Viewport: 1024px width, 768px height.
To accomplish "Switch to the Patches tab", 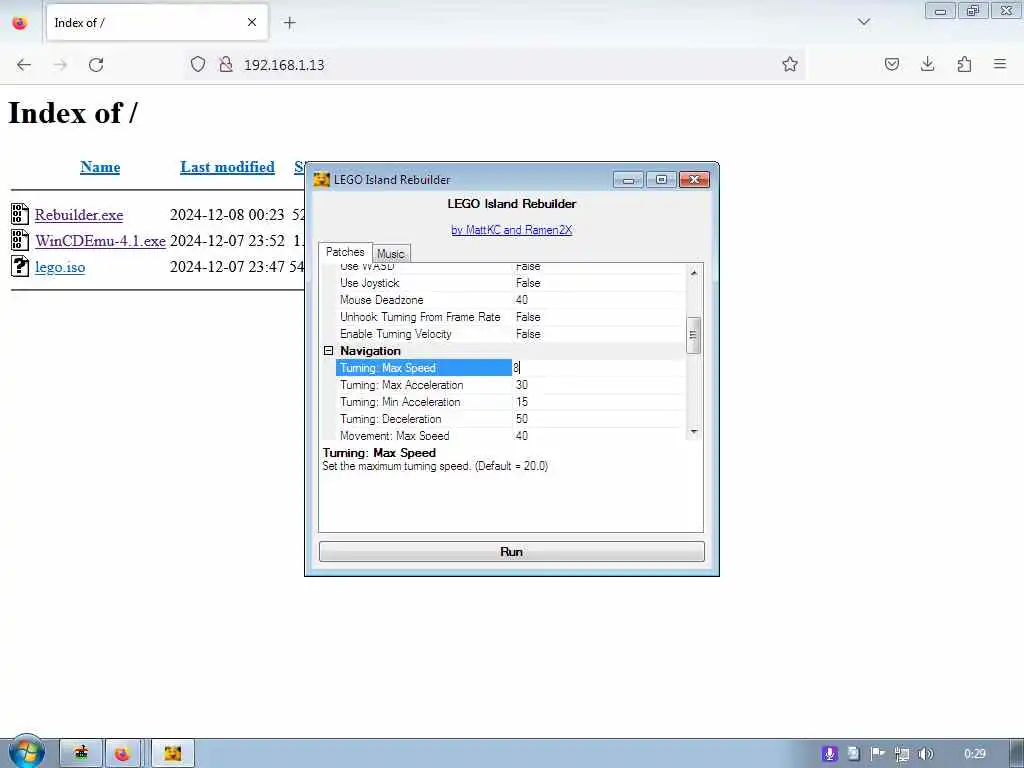I will coord(345,252).
